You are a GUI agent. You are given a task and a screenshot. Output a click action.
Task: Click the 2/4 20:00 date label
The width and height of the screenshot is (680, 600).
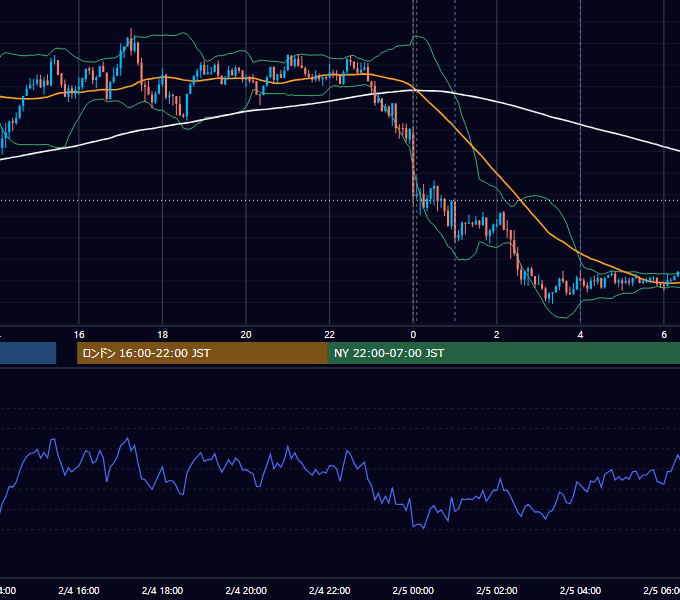(246, 590)
